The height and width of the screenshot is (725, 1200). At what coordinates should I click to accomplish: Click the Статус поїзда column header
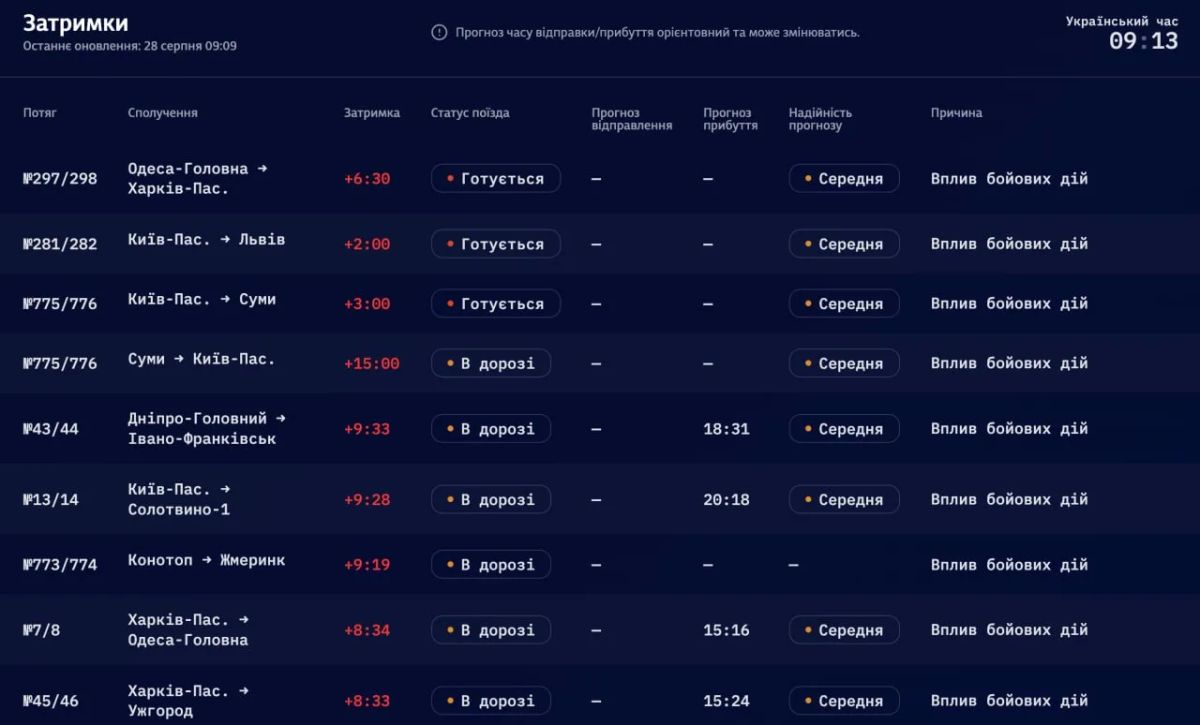point(470,113)
